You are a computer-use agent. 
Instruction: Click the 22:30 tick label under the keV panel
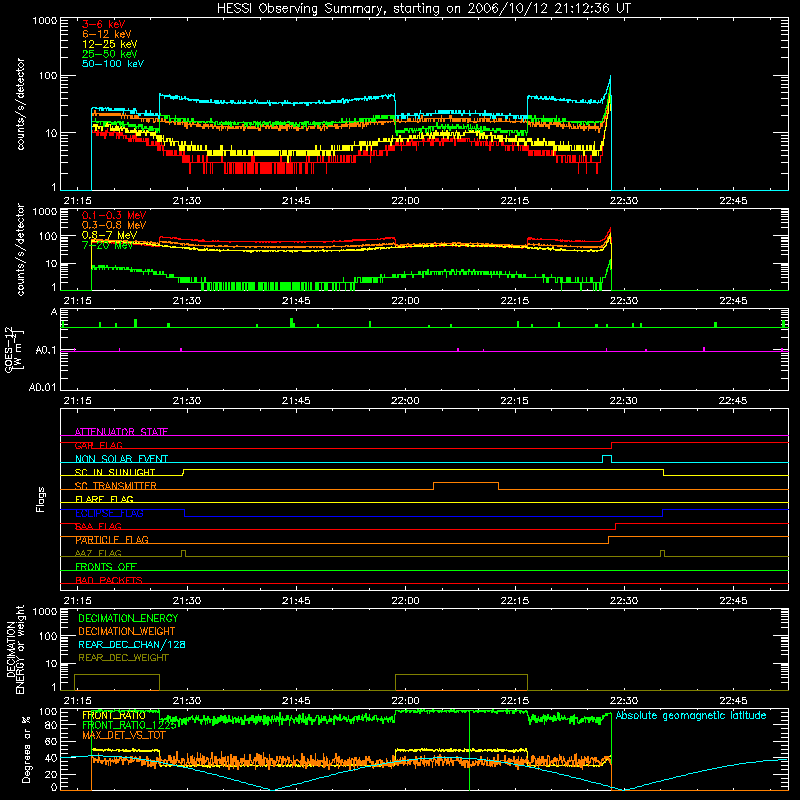(x=624, y=201)
